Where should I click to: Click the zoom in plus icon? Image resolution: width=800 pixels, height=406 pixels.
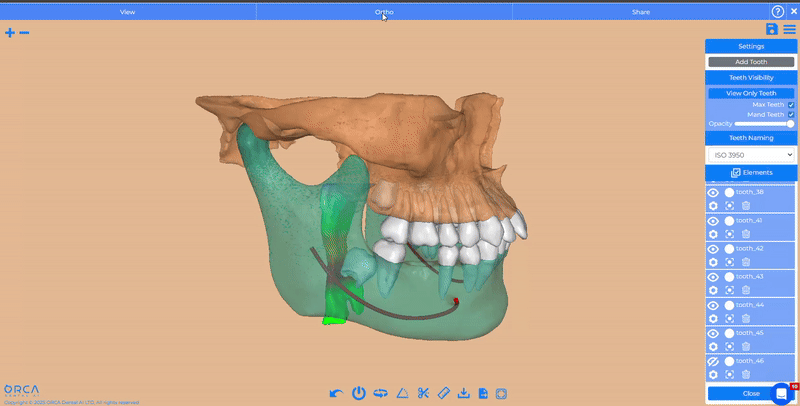pos(10,33)
